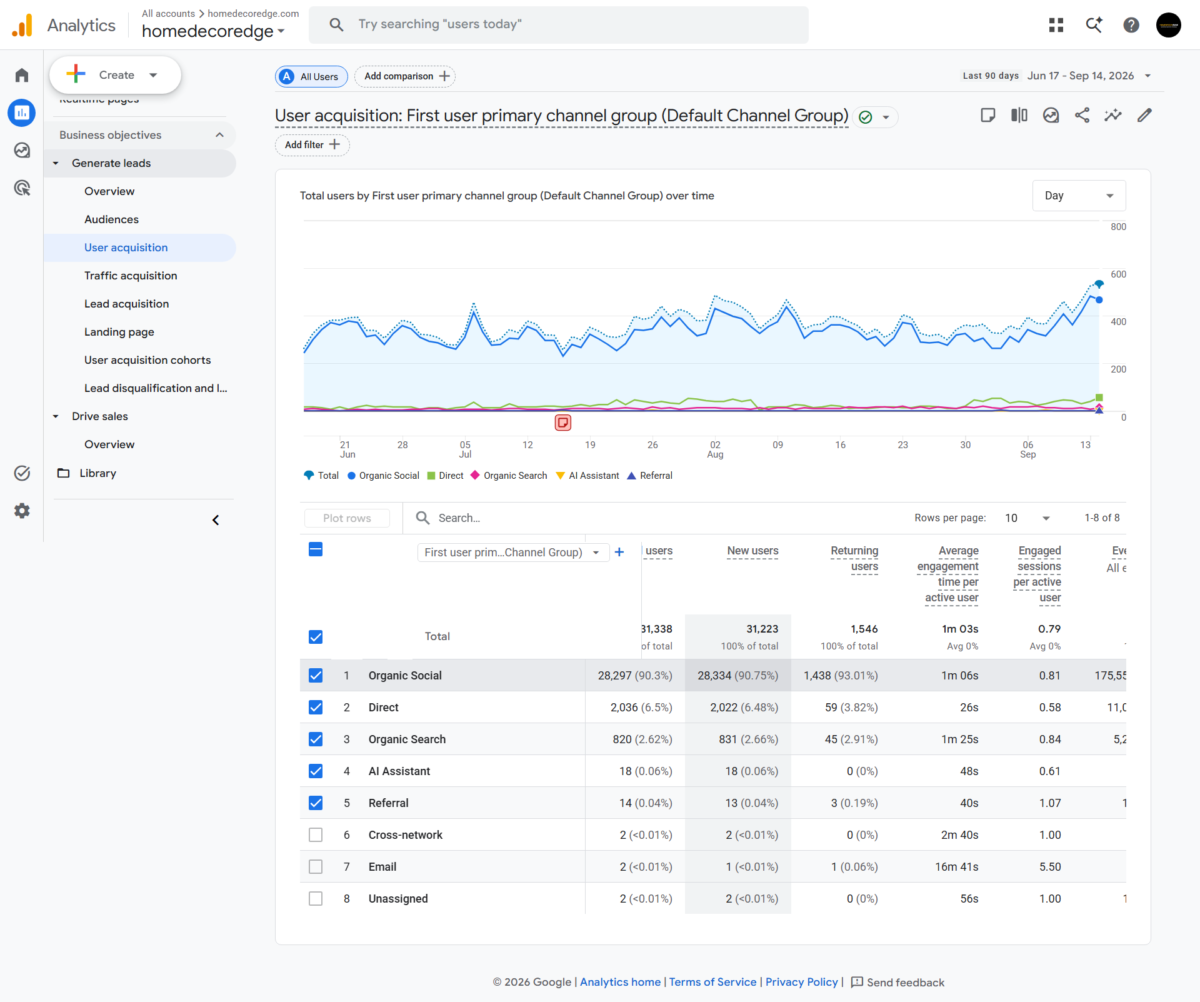Screen dimensions: 1200x1002
Task: Open the homedecoredge property selector
Action: (x=213, y=31)
